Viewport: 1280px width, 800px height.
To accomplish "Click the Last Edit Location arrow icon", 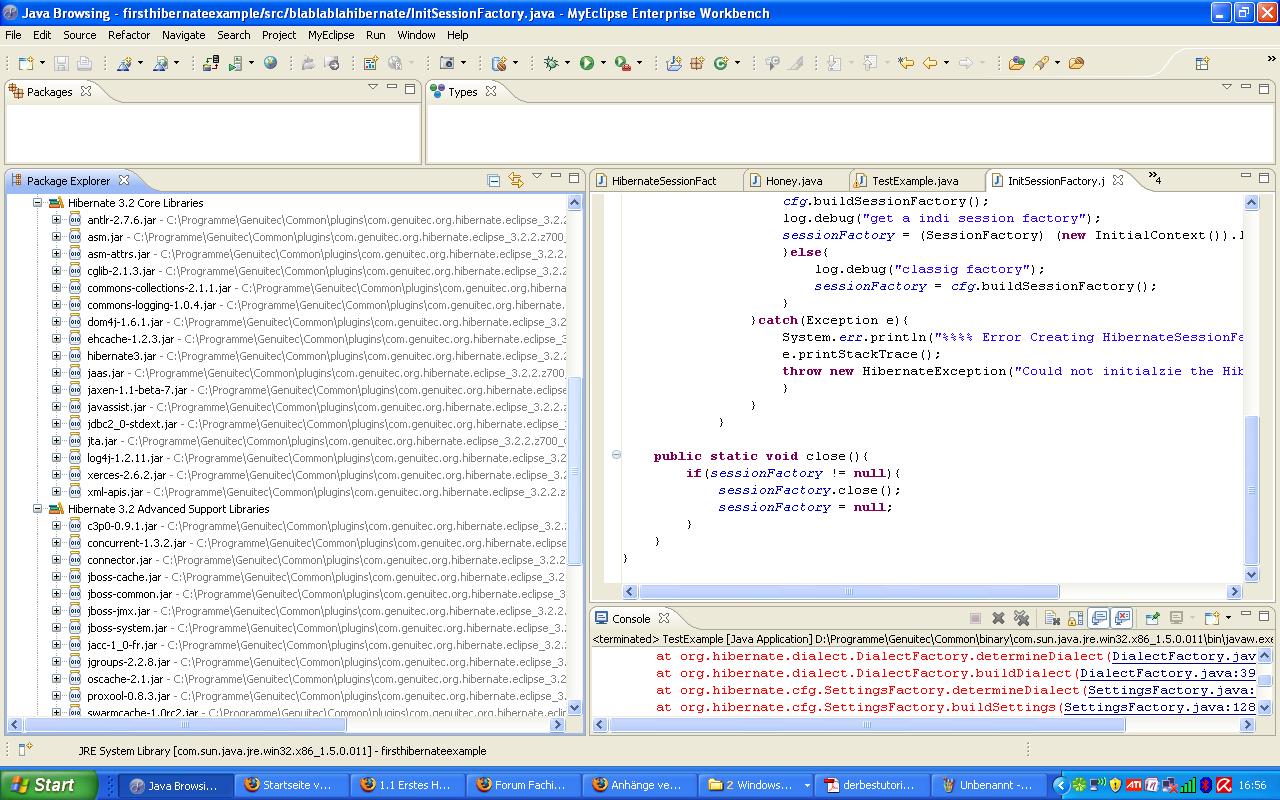I will click(906, 63).
